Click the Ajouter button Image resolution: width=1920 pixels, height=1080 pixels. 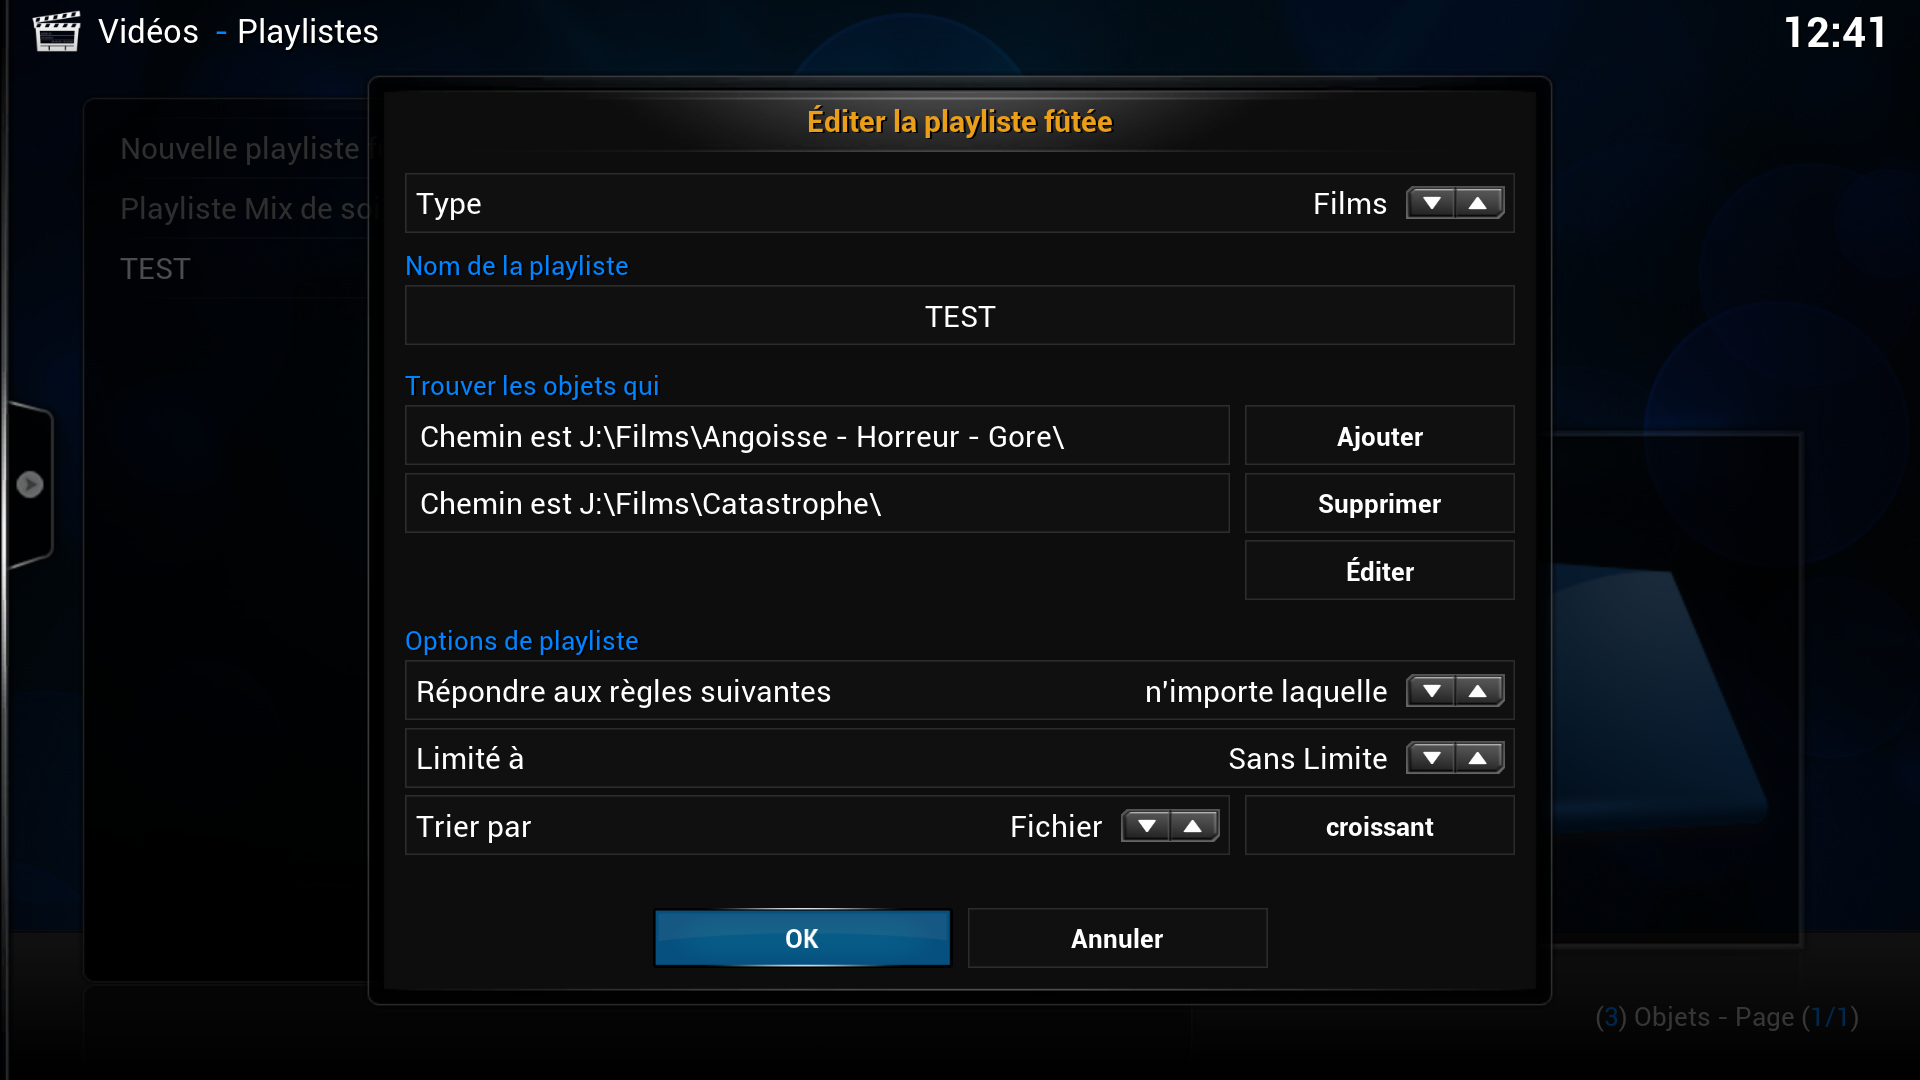click(1379, 436)
